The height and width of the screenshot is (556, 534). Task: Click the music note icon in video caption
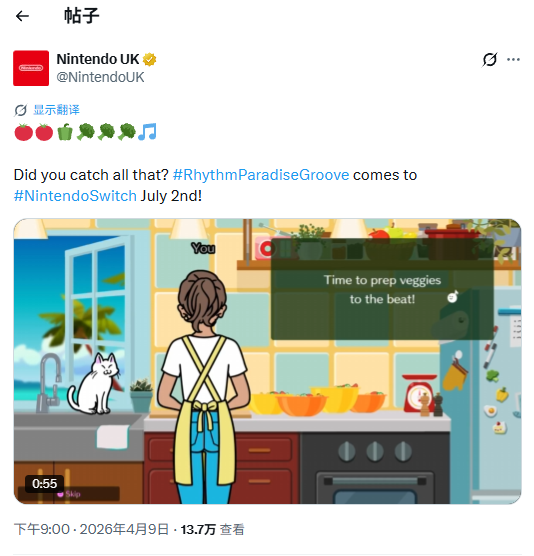(453, 296)
